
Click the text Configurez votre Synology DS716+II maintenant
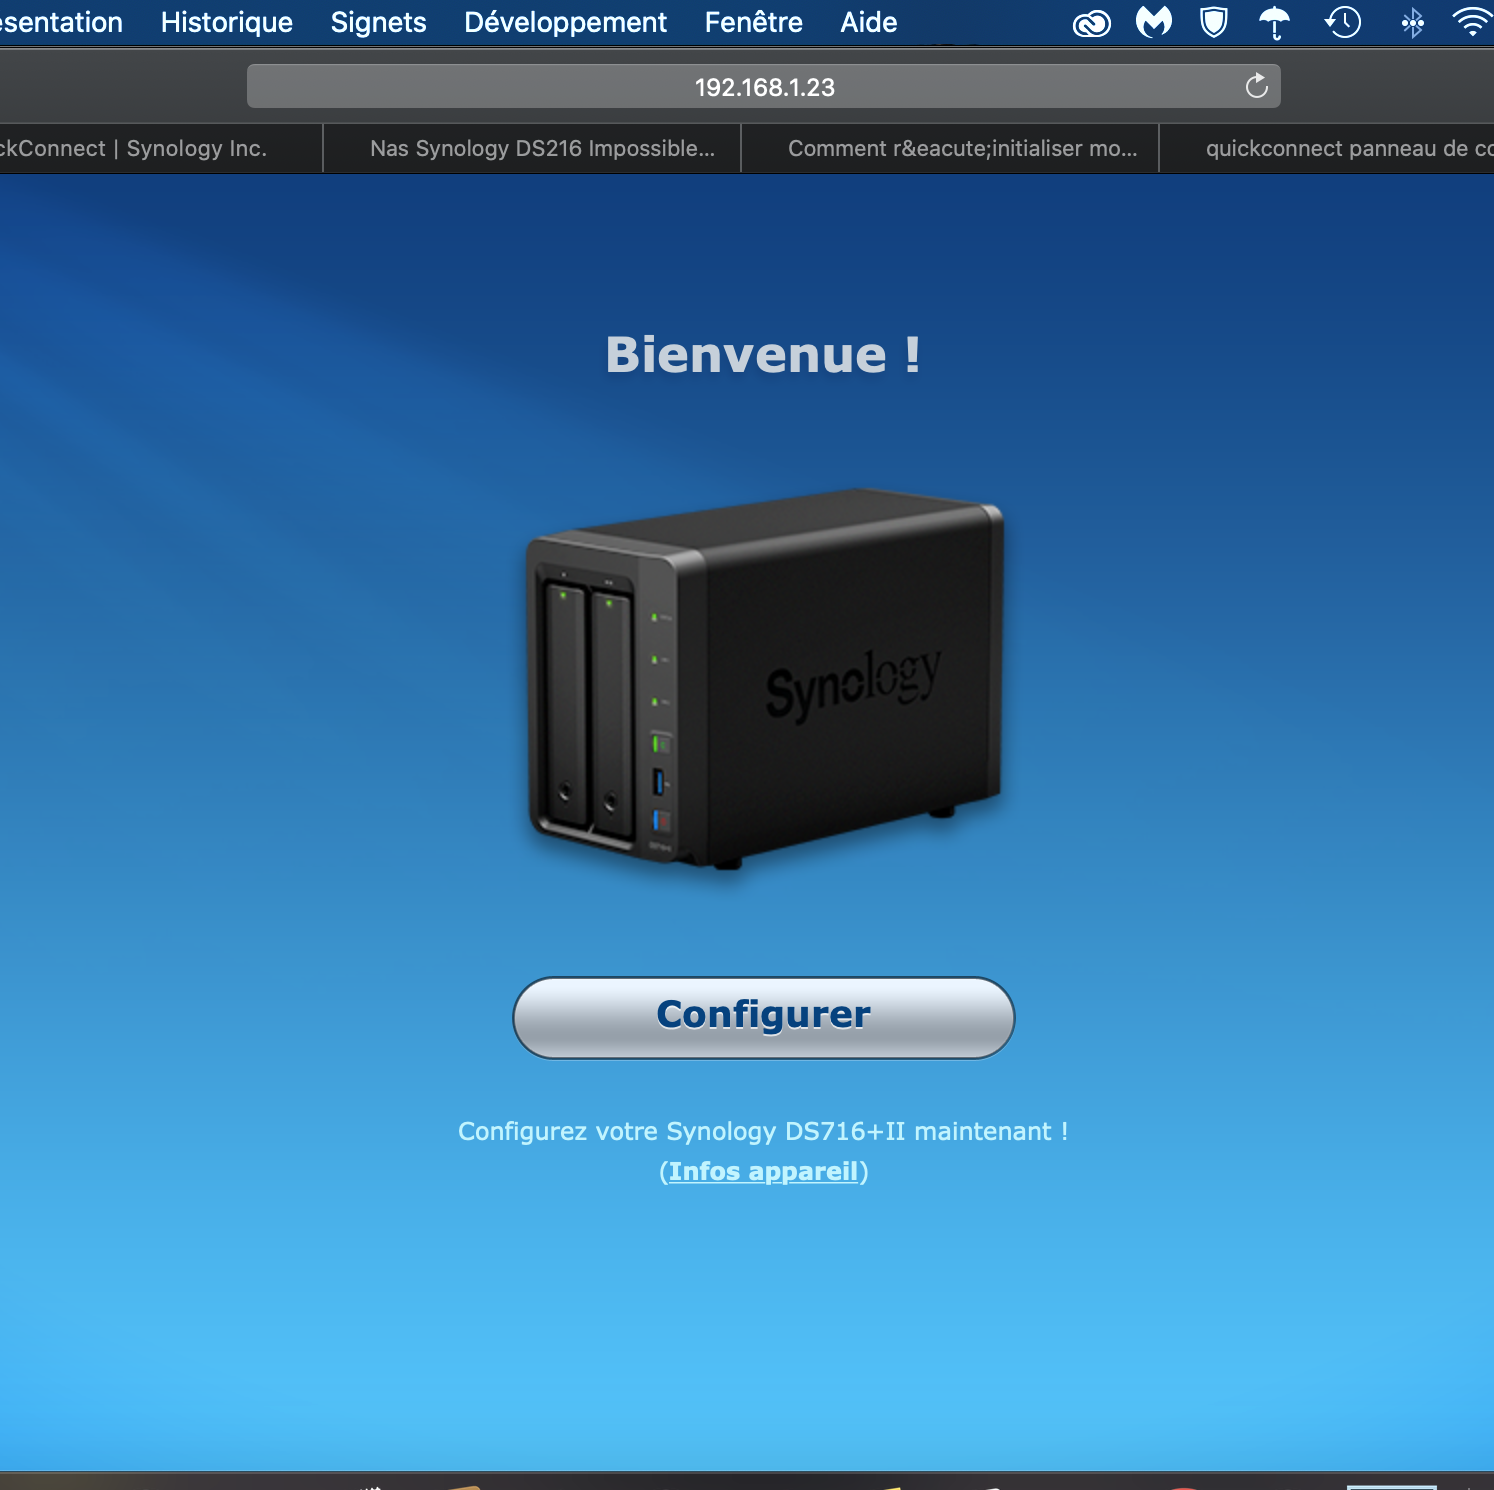point(763,1131)
